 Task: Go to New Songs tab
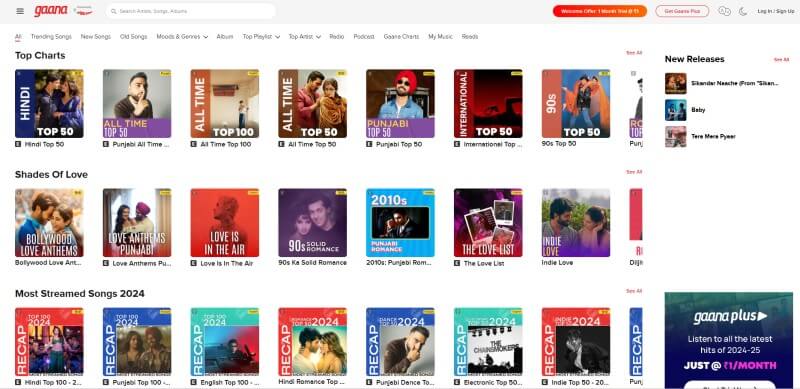tap(95, 37)
